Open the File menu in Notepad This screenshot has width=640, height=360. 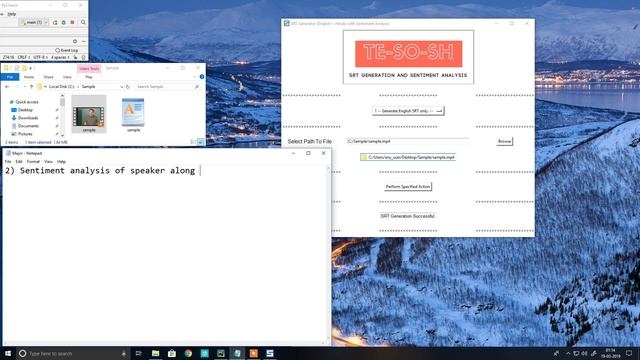(8, 162)
